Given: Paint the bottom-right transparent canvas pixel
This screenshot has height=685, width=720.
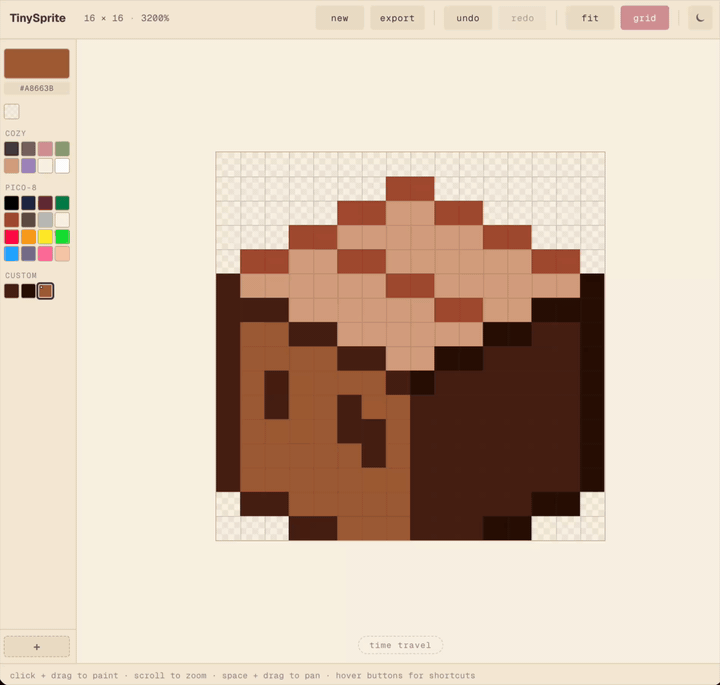Looking at the screenshot, I should pos(592,528).
